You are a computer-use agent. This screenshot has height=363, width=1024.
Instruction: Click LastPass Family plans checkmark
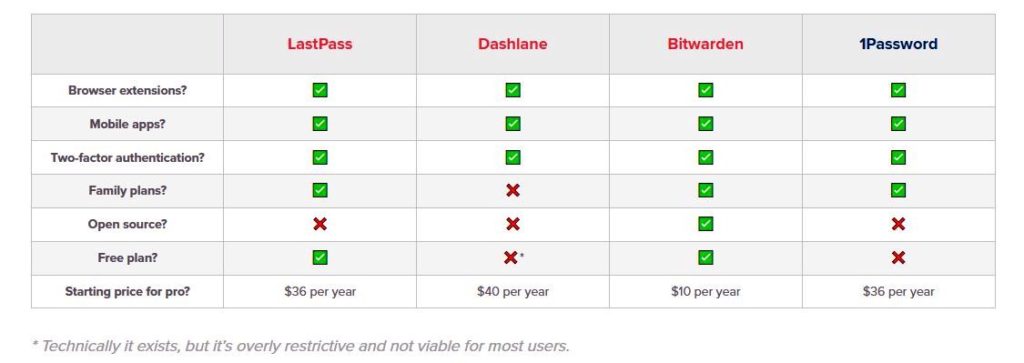[x=320, y=191]
